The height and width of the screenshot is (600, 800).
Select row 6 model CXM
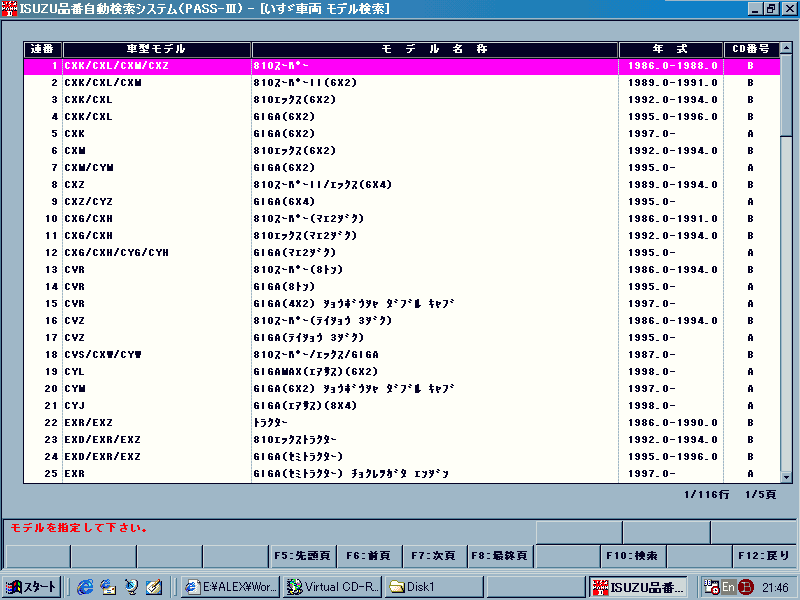point(402,151)
